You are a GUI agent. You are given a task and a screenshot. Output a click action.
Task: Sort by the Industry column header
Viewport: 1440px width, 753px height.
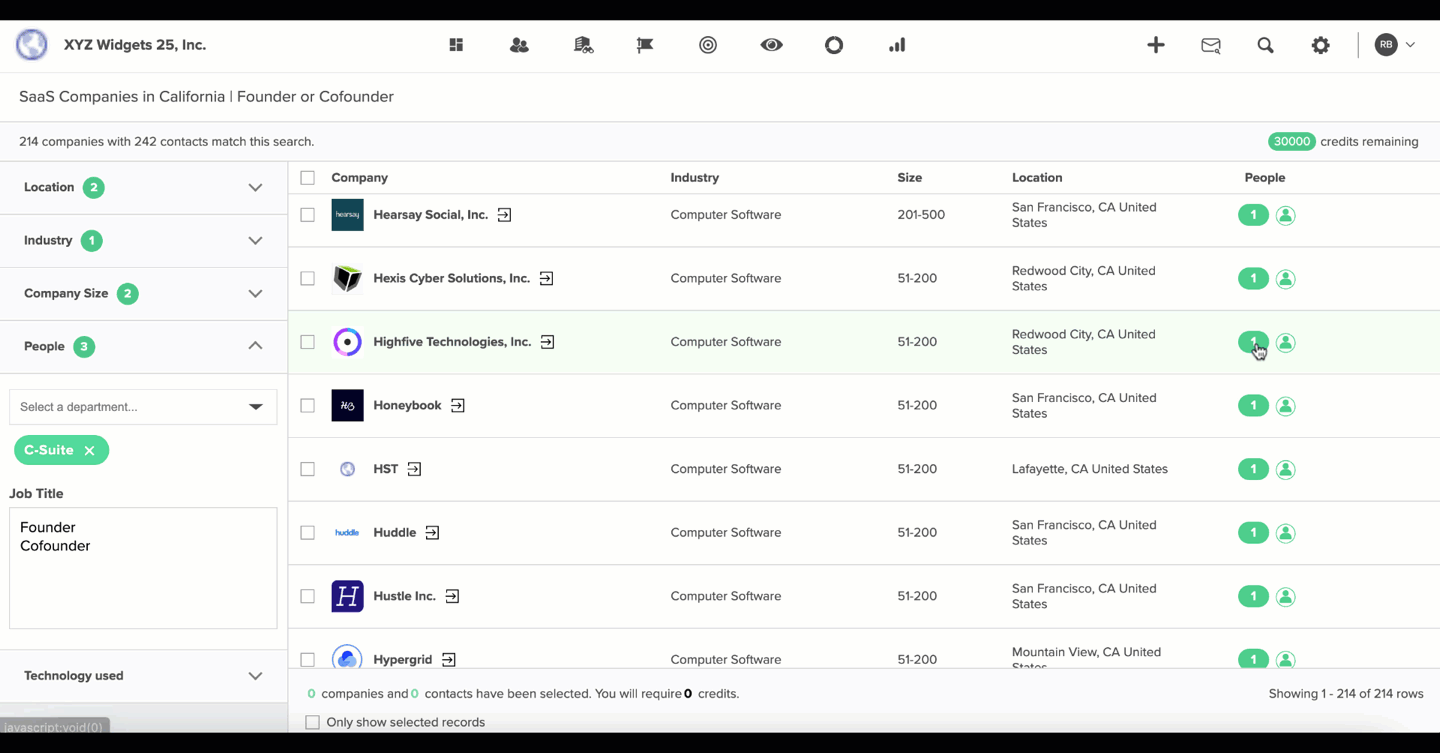[695, 178]
